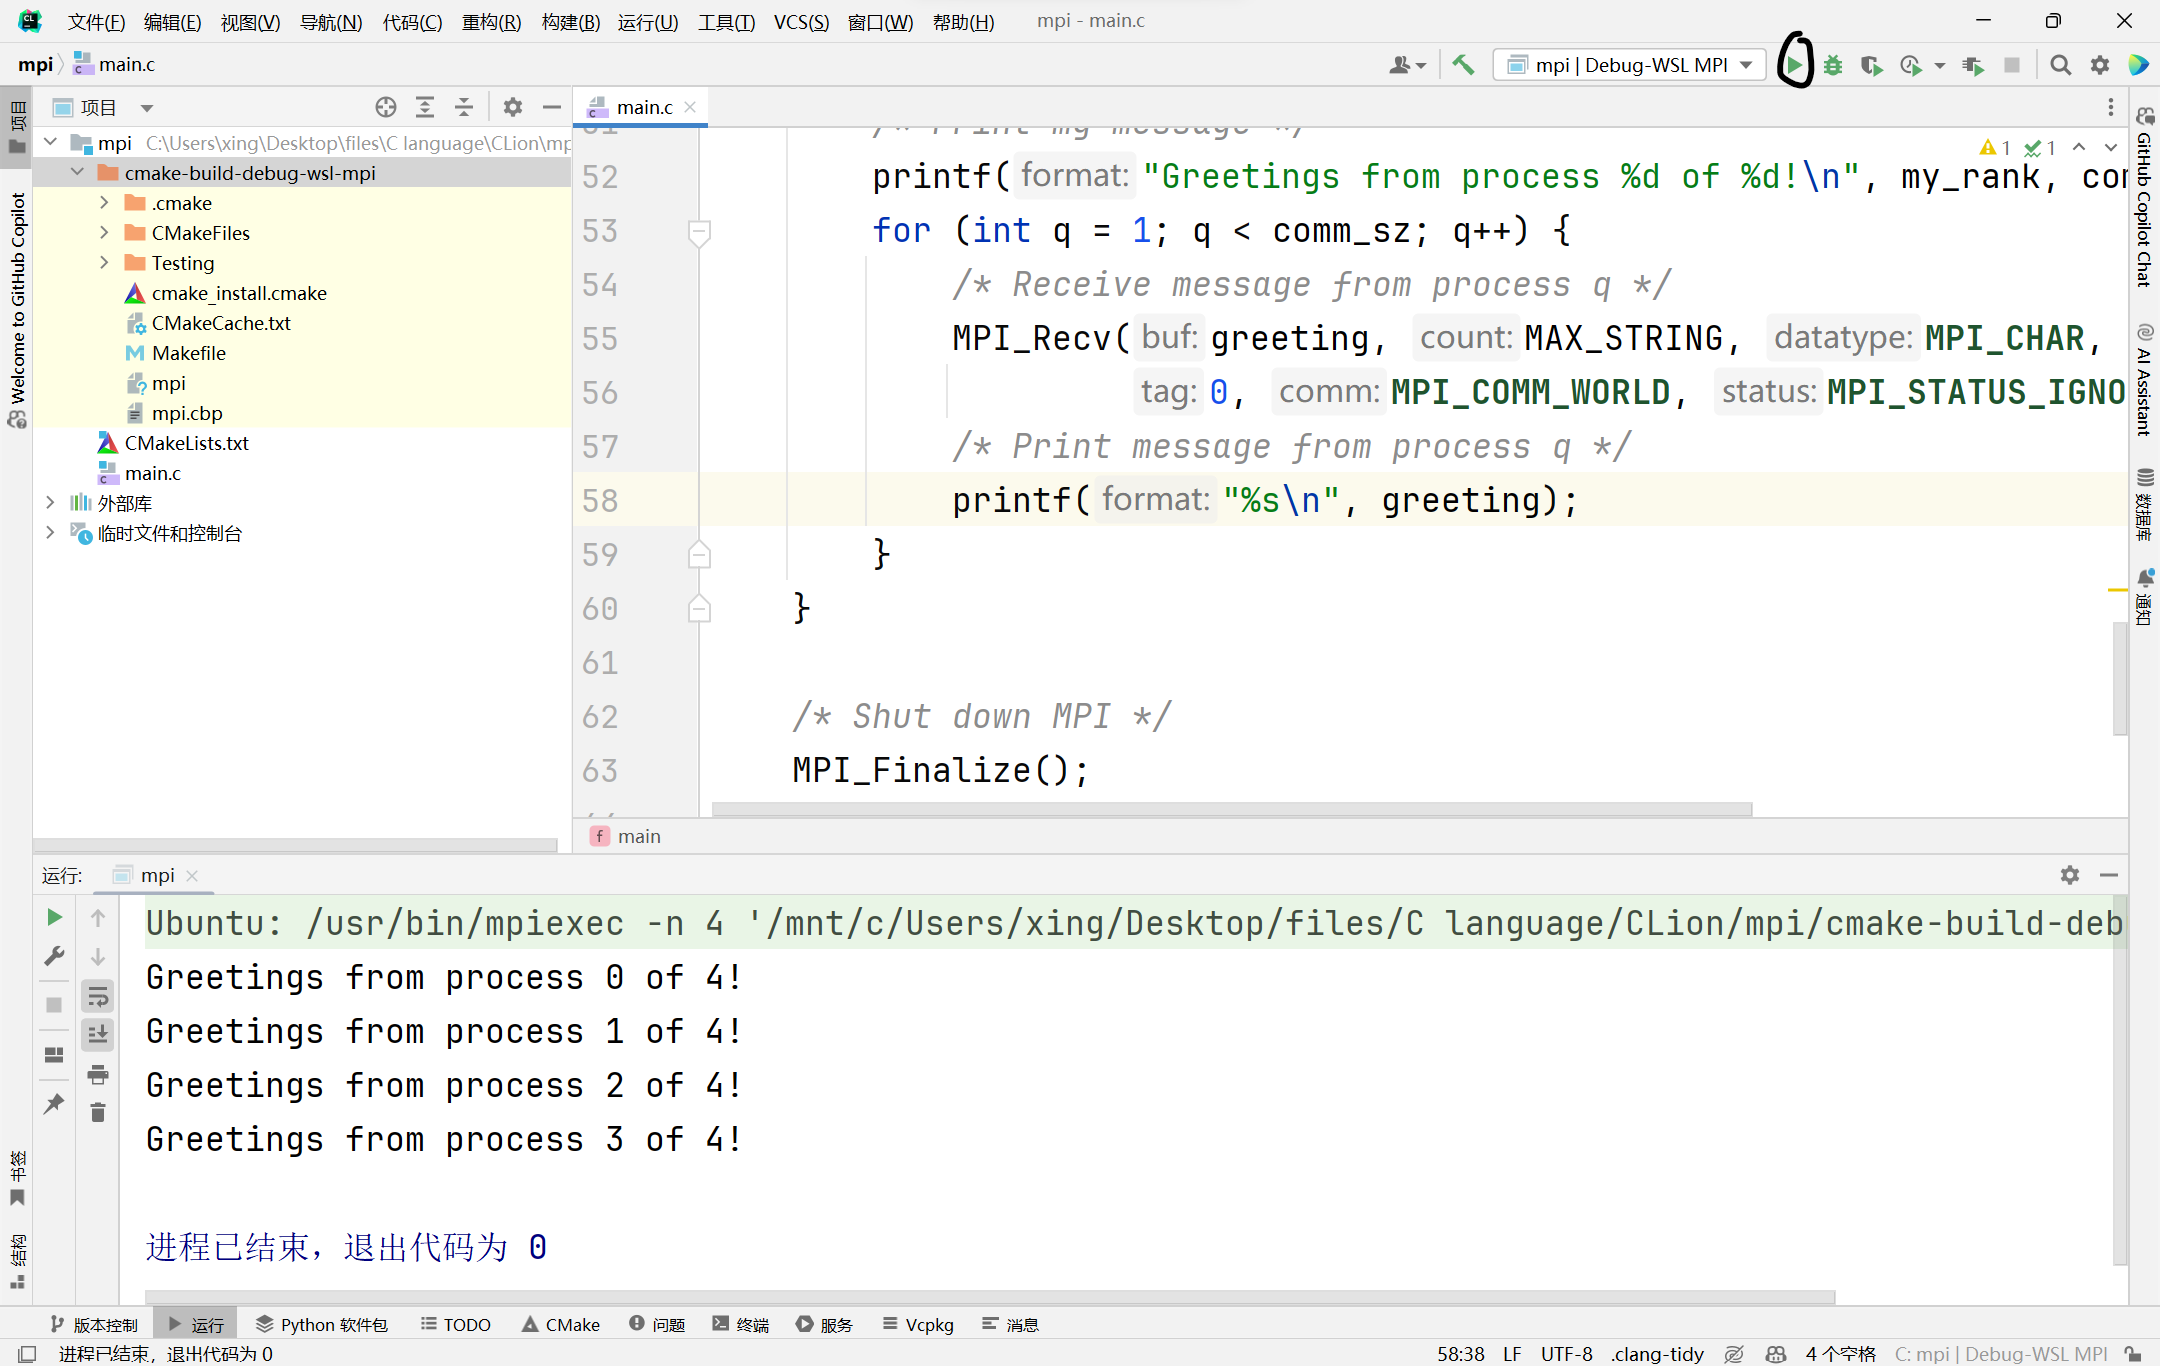Click the run console vertical scrollbar
The height and width of the screenshot is (1366, 2160).
click(x=2120, y=1082)
